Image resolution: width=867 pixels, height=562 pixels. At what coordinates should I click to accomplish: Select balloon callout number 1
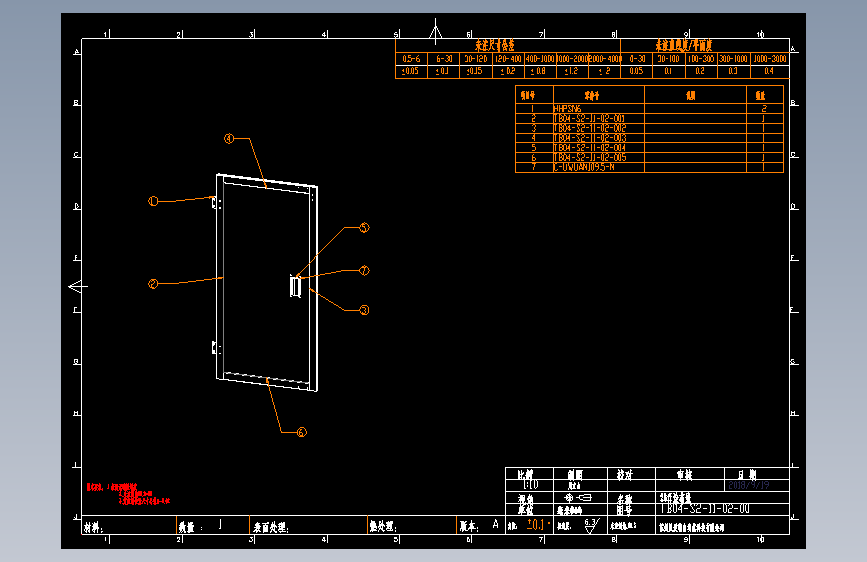[153, 201]
